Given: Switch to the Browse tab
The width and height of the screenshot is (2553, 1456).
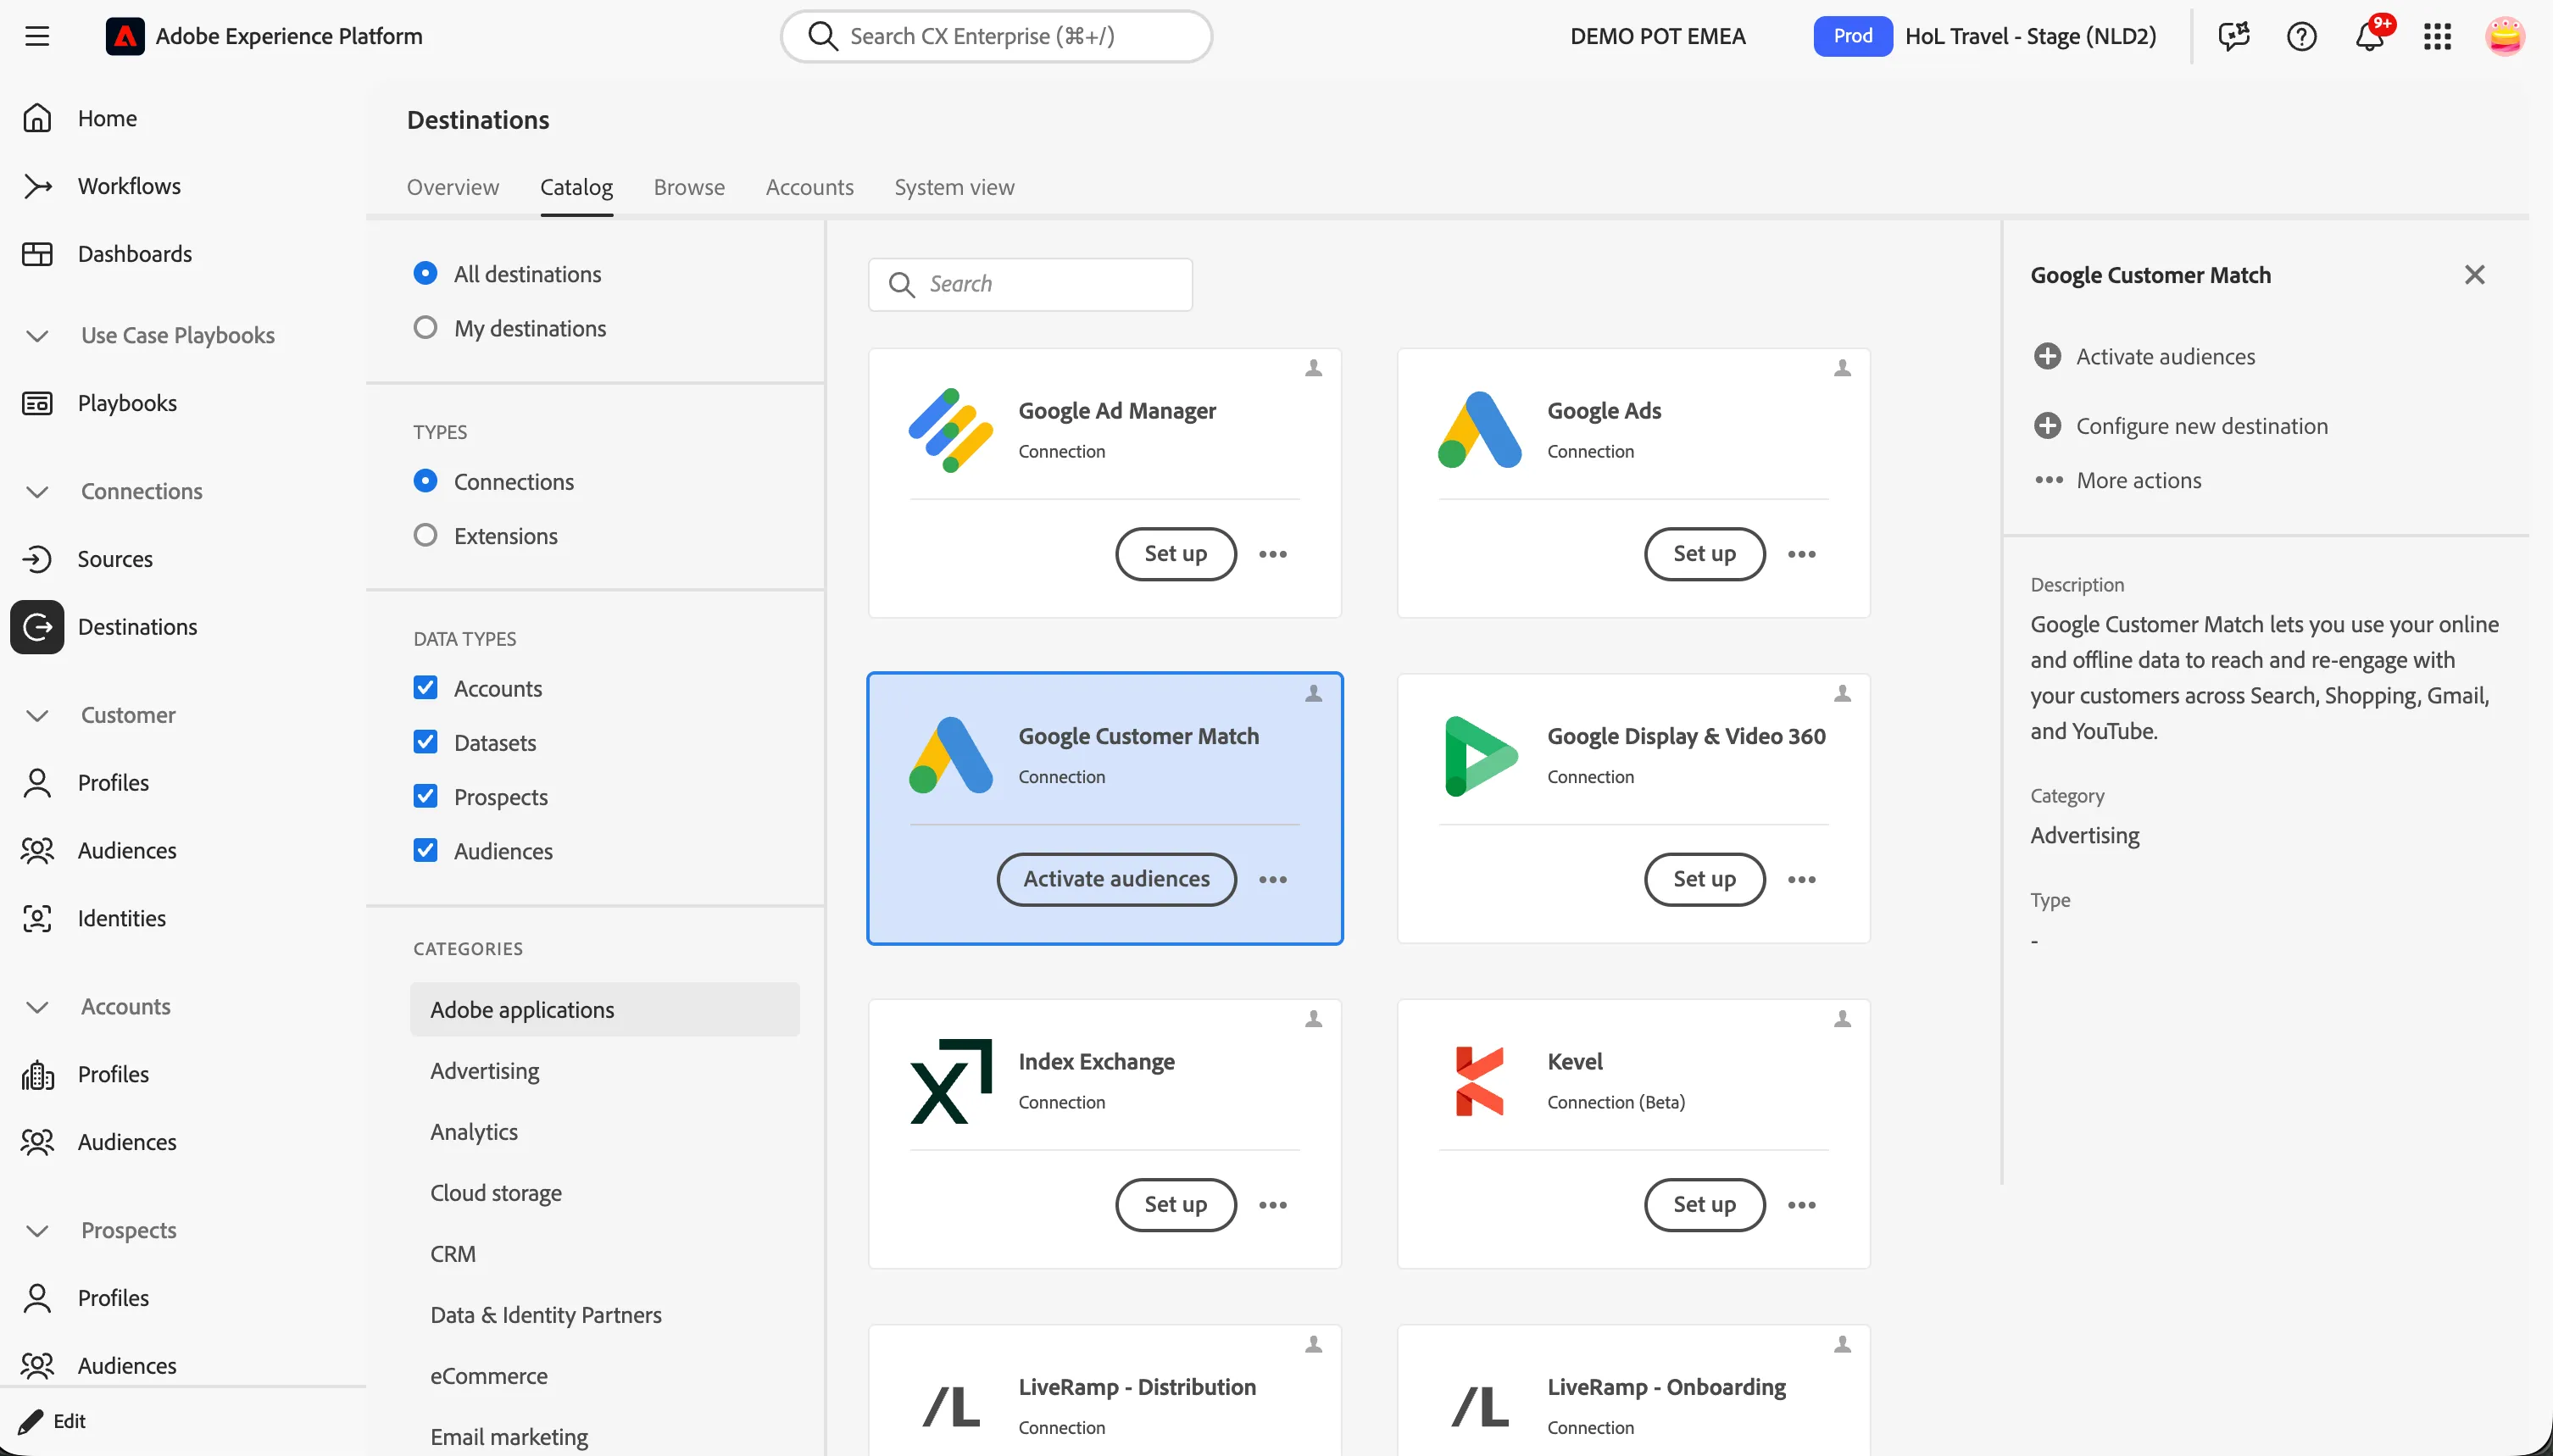Looking at the screenshot, I should coord(689,187).
